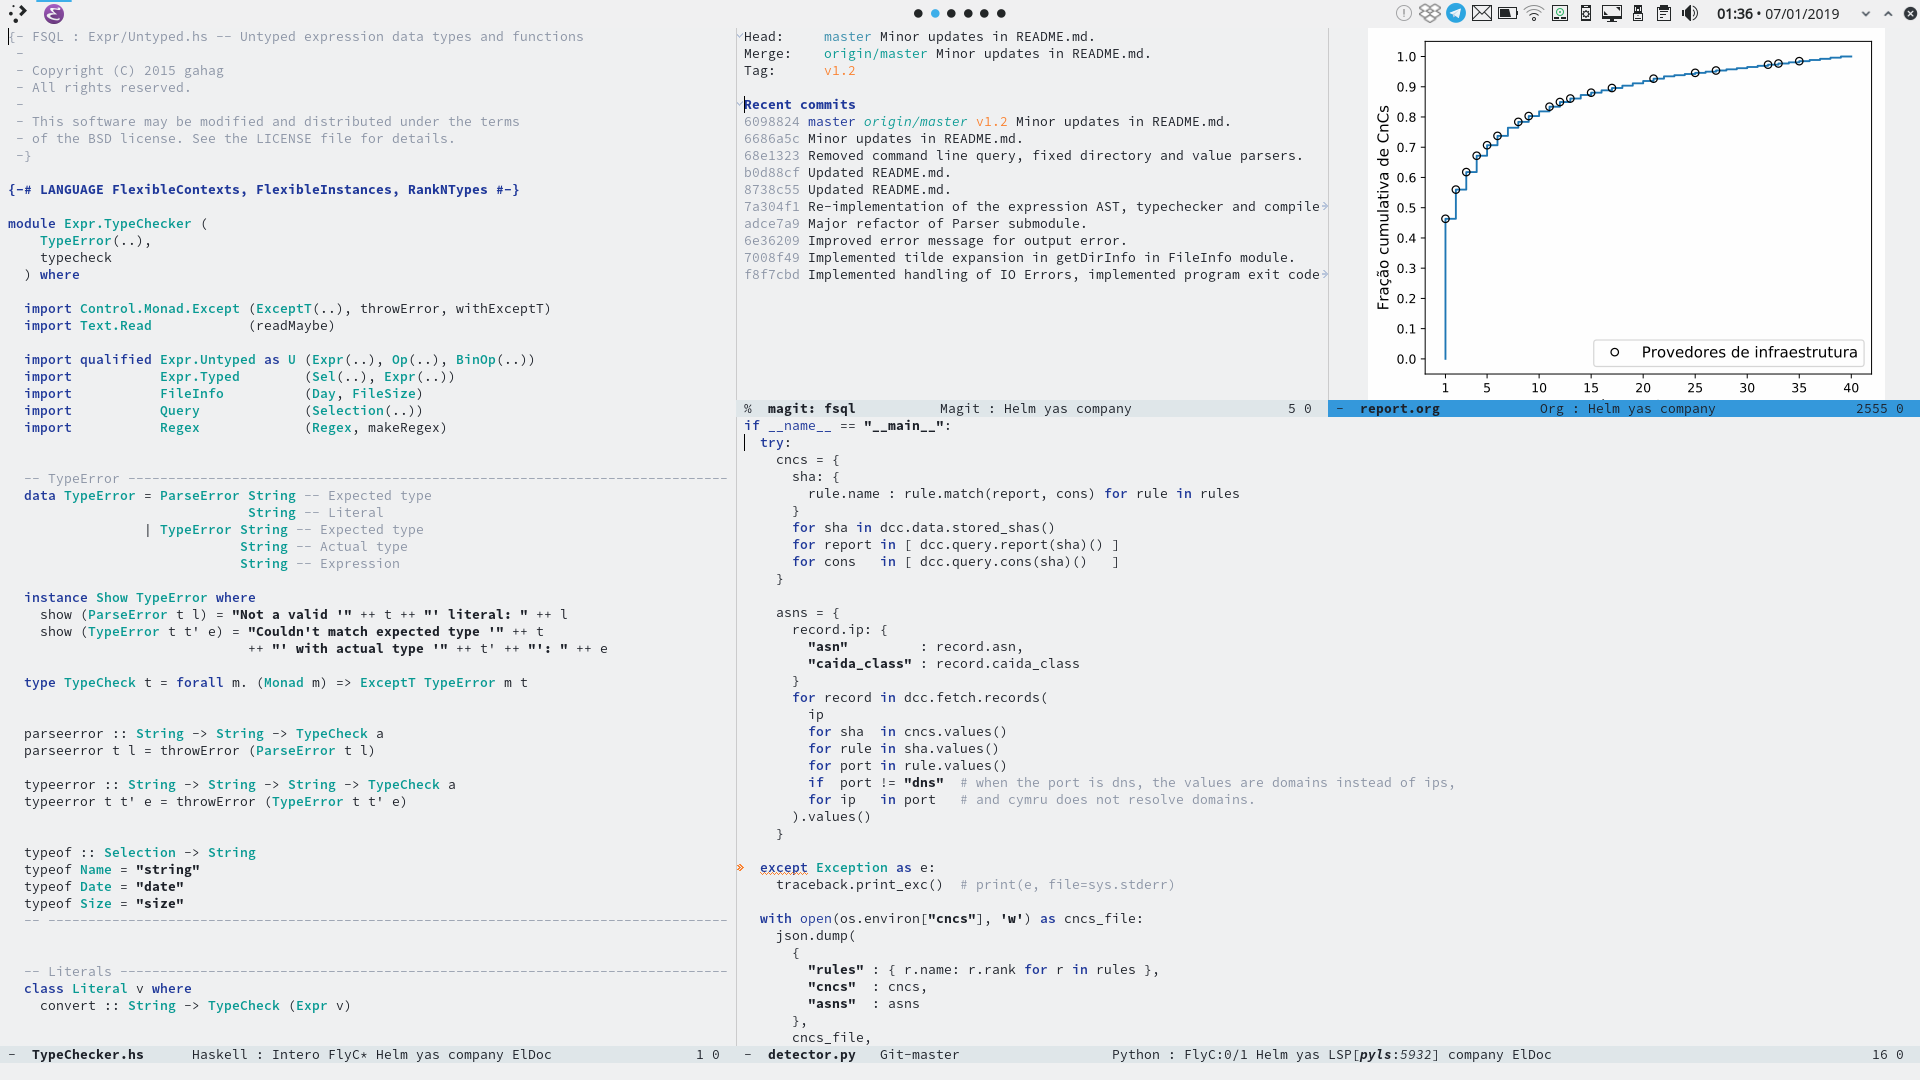Click the clock showing 01:36
The height and width of the screenshot is (1080, 1920).
click(x=1734, y=14)
